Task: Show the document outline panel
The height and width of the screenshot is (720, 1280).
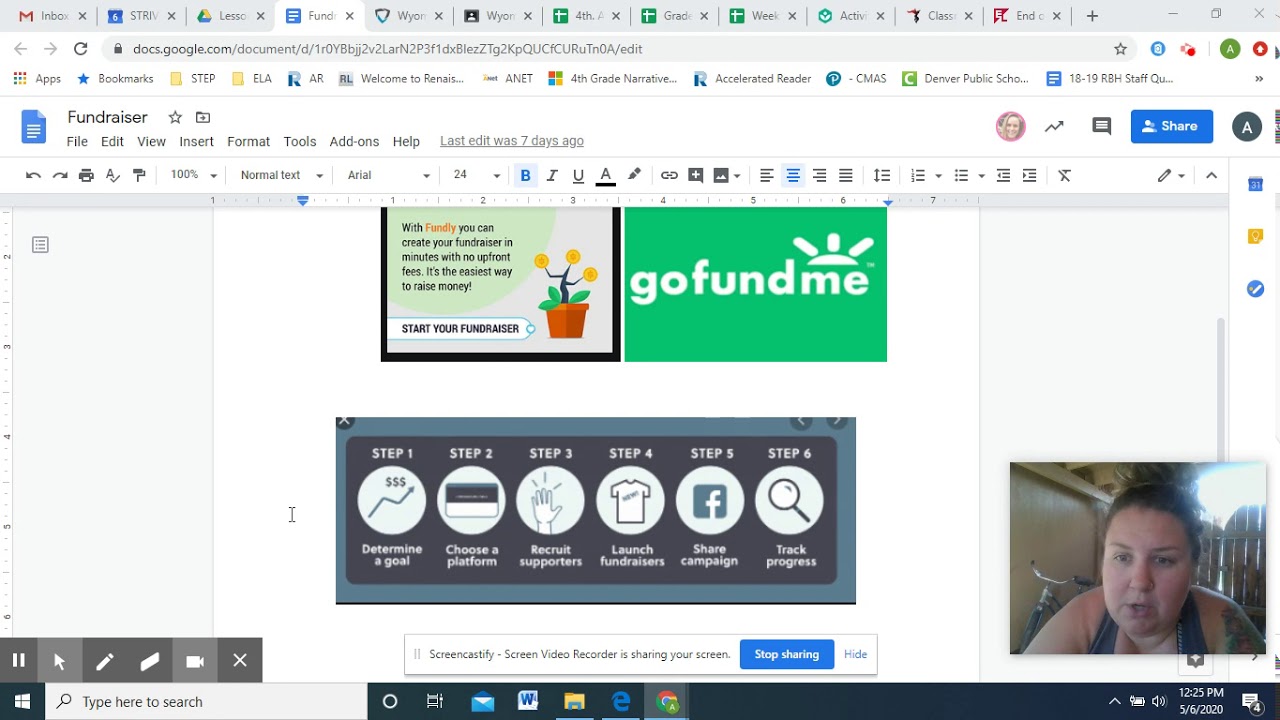Action: pyautogui.click(x=40, y=245)
